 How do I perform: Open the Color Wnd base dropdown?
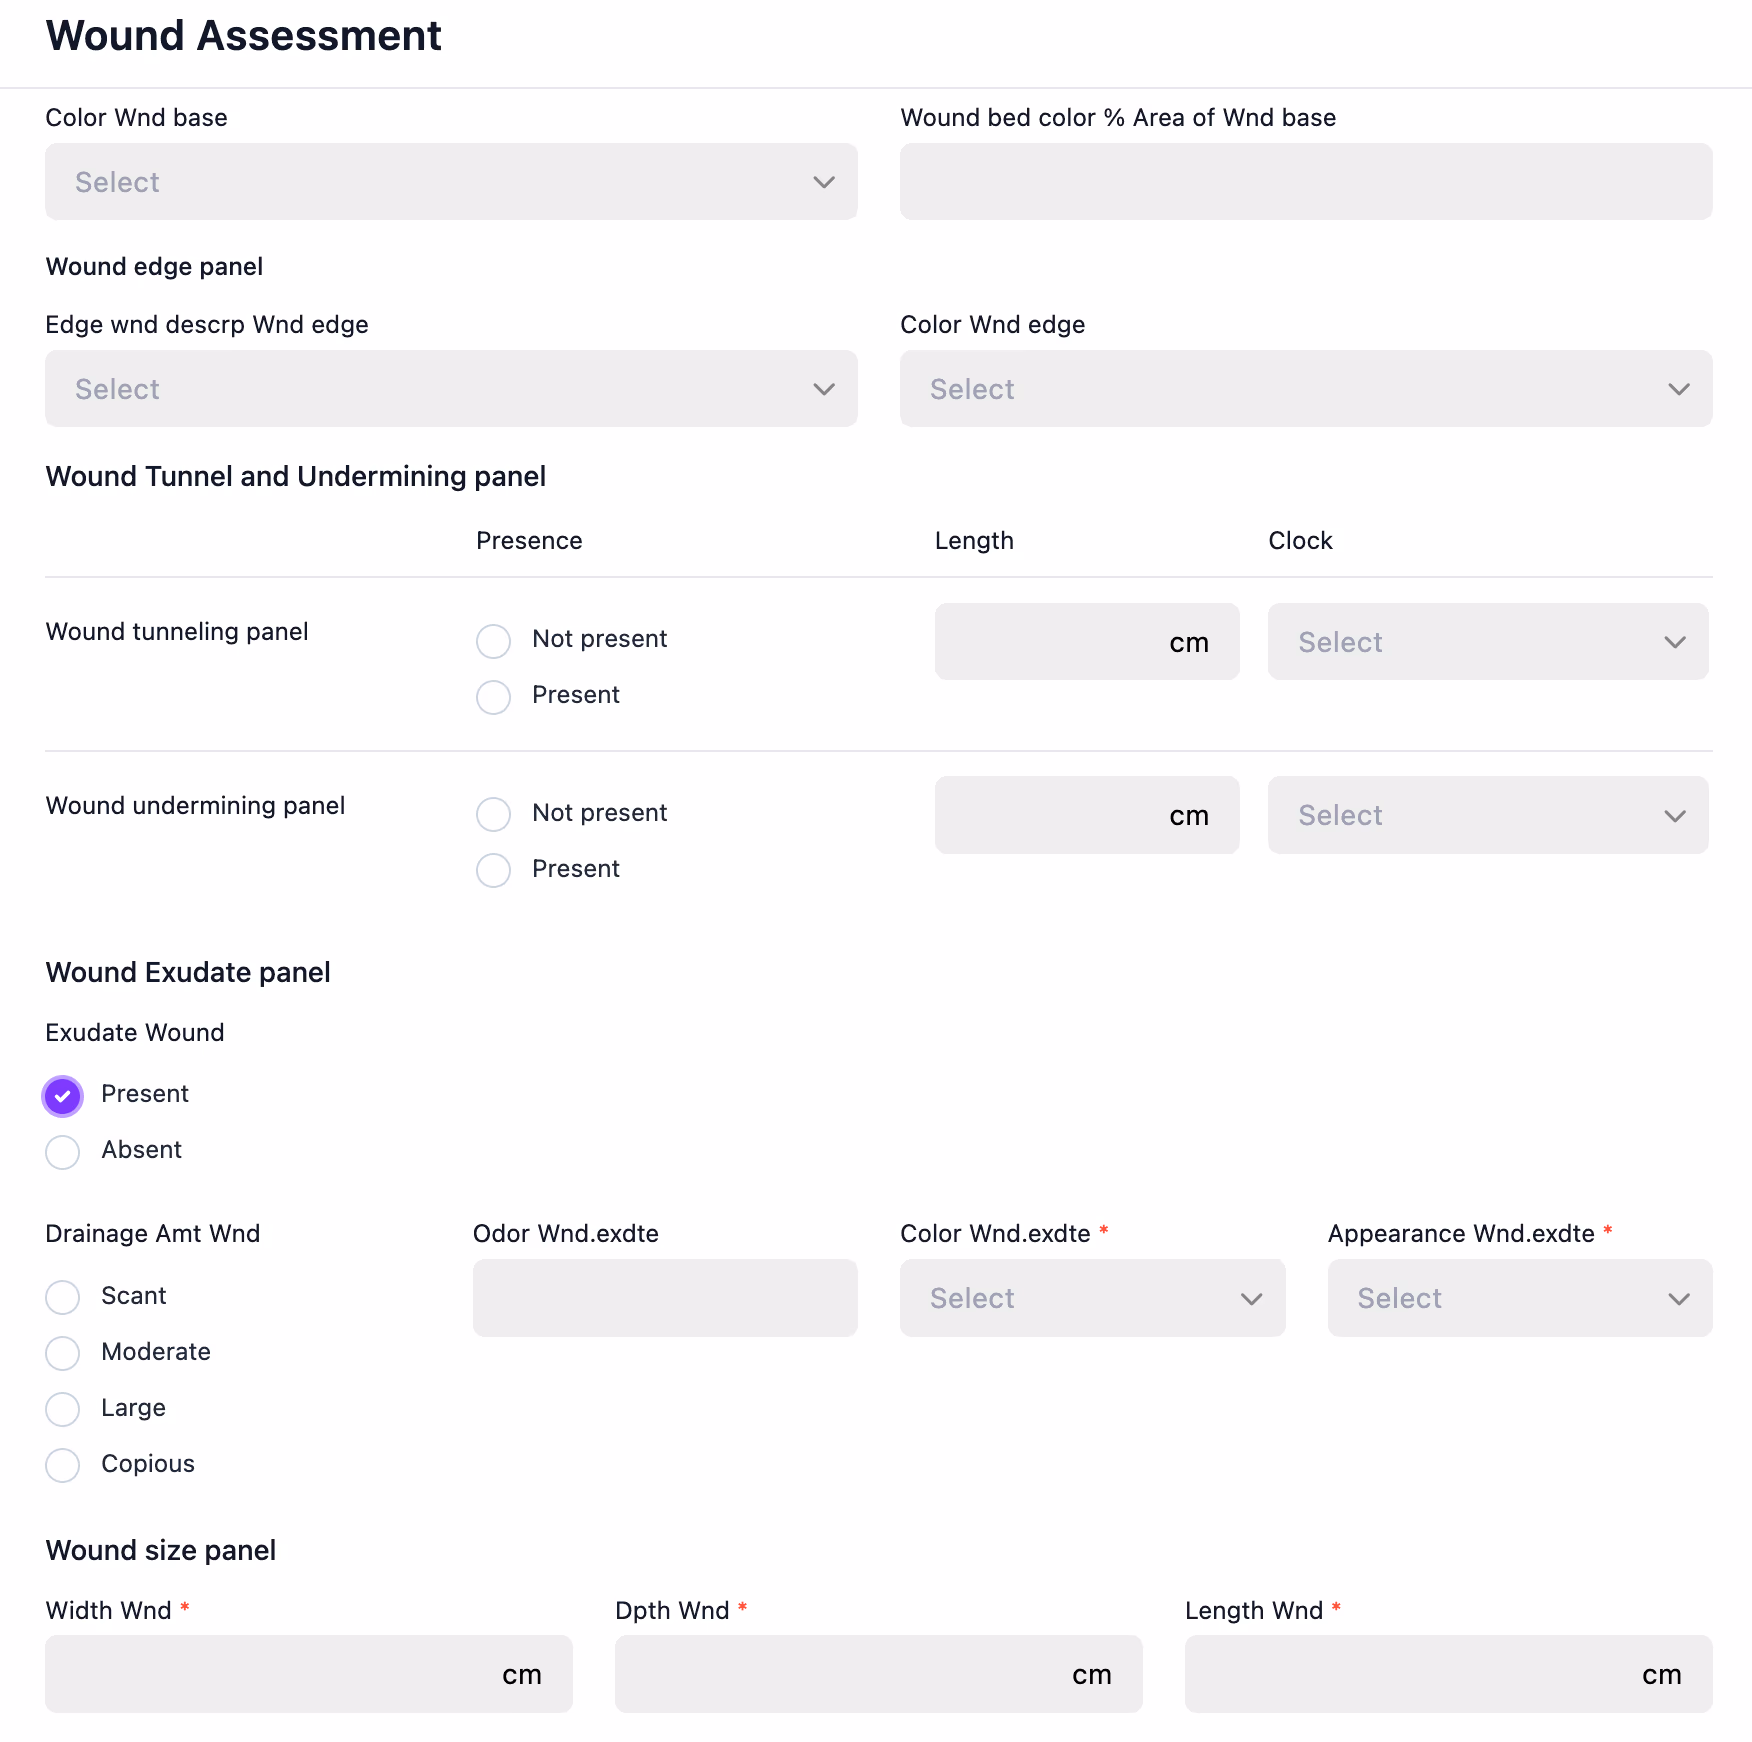tap(450, 182)
